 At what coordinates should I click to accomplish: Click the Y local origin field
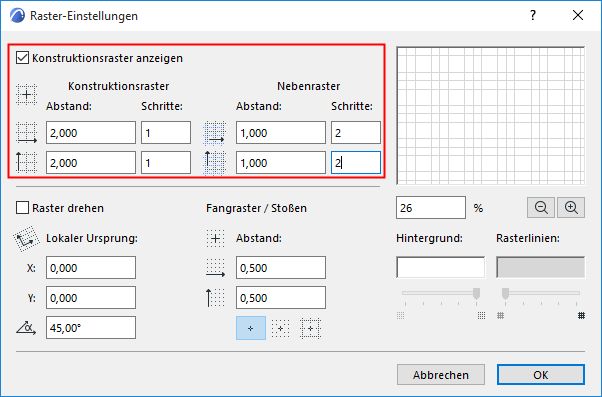pos(91,298)
